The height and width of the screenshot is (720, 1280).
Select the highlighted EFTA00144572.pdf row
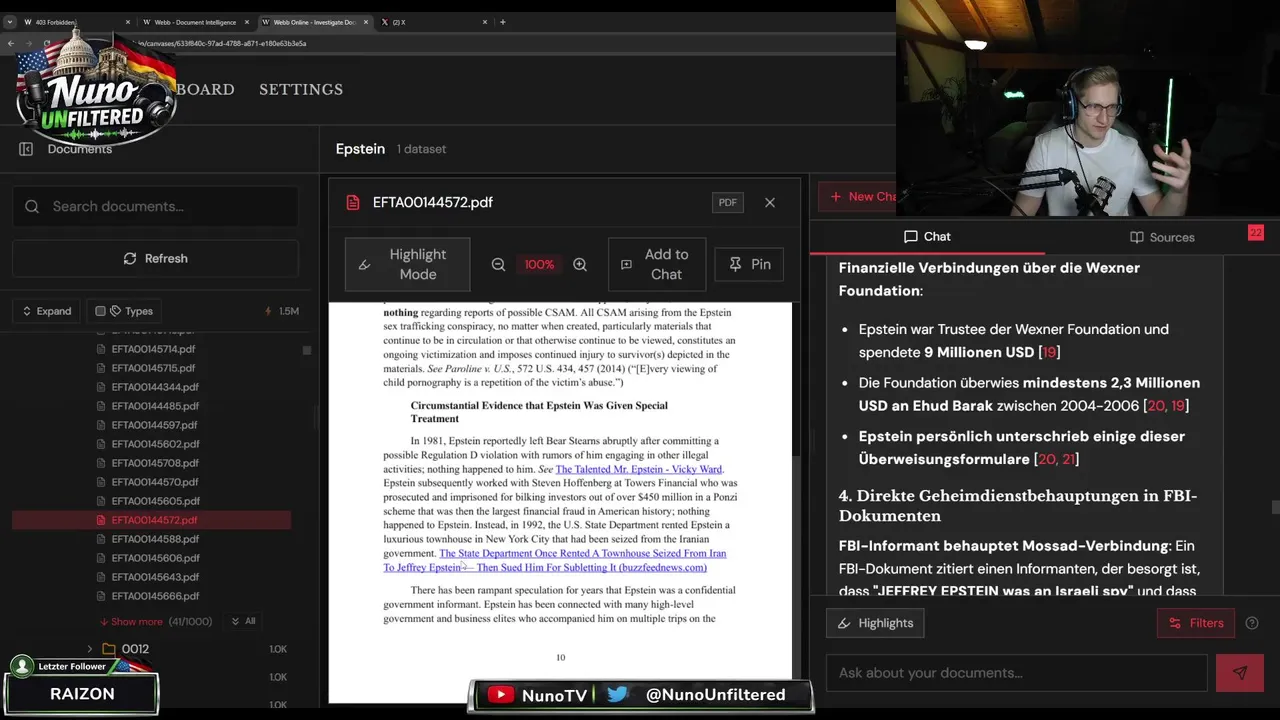[151, 520]
